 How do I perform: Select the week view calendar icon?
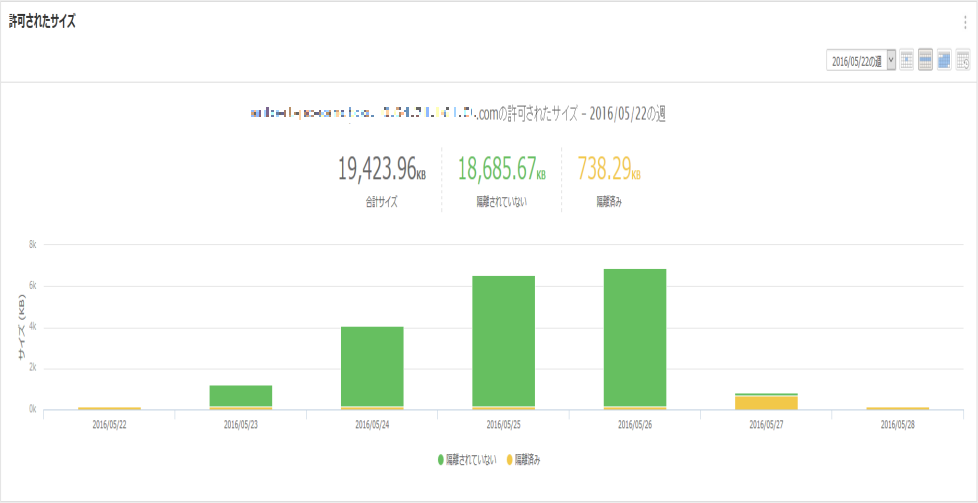pos(926,61)
